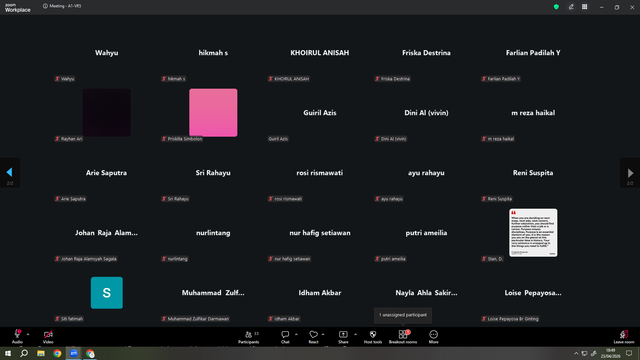Viewport: 640px width, 360px height.
Task: Click nur hafig setiawan participant name
Action: coord(320,233)
